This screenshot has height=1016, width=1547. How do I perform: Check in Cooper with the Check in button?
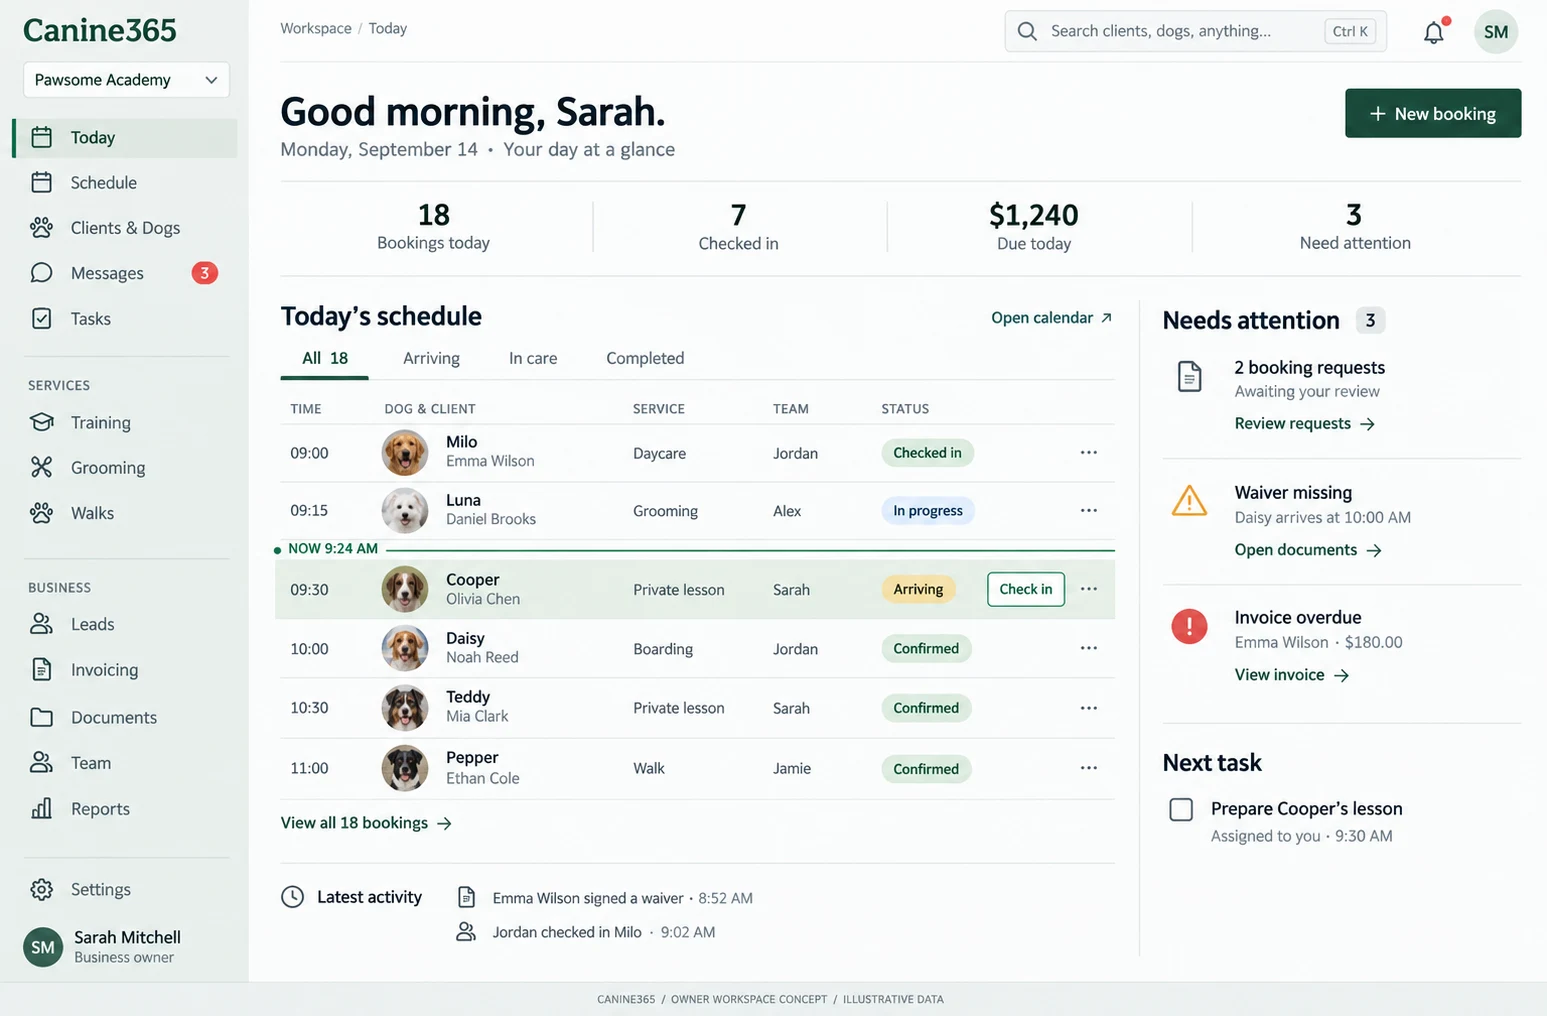pyautogui.click(x=1025, y=589)
